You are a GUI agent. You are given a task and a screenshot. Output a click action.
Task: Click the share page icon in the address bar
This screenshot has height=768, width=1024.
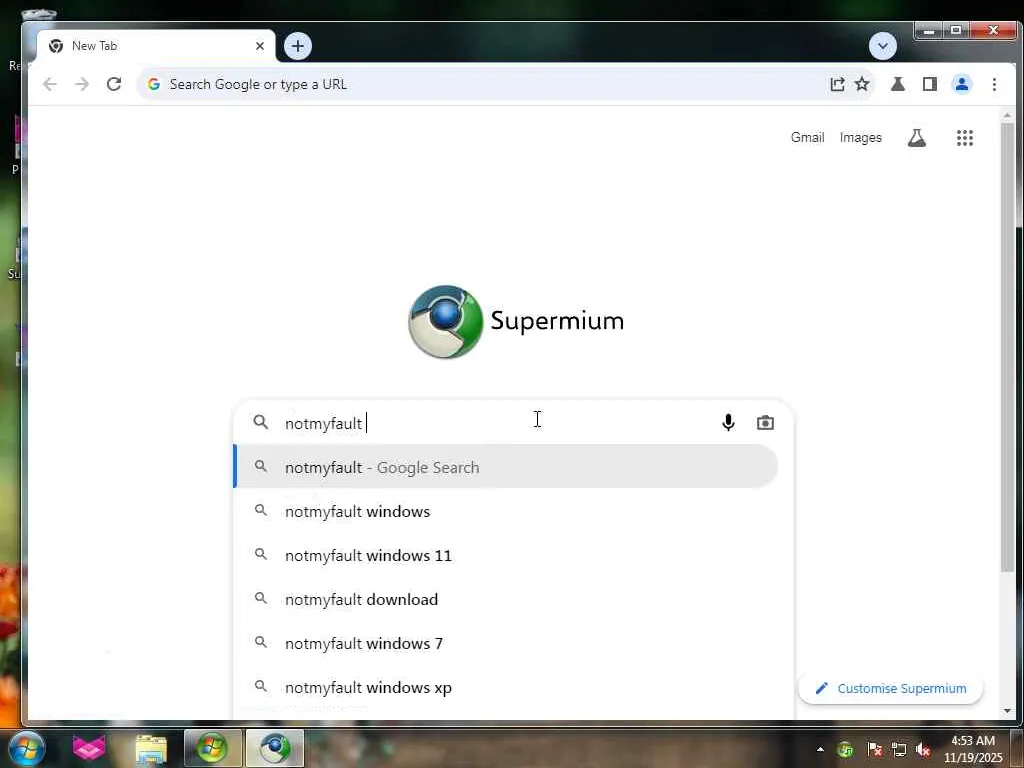(837, 84)
